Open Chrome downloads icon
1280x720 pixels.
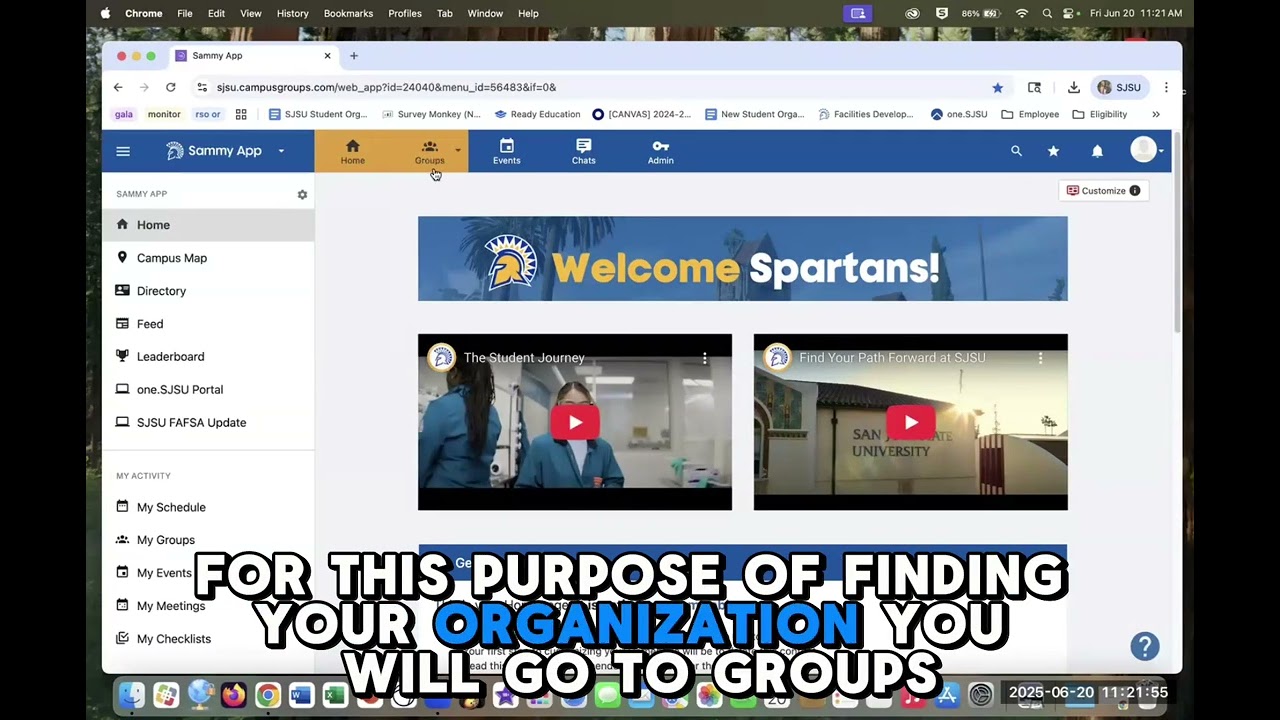tap(1073, 87)
